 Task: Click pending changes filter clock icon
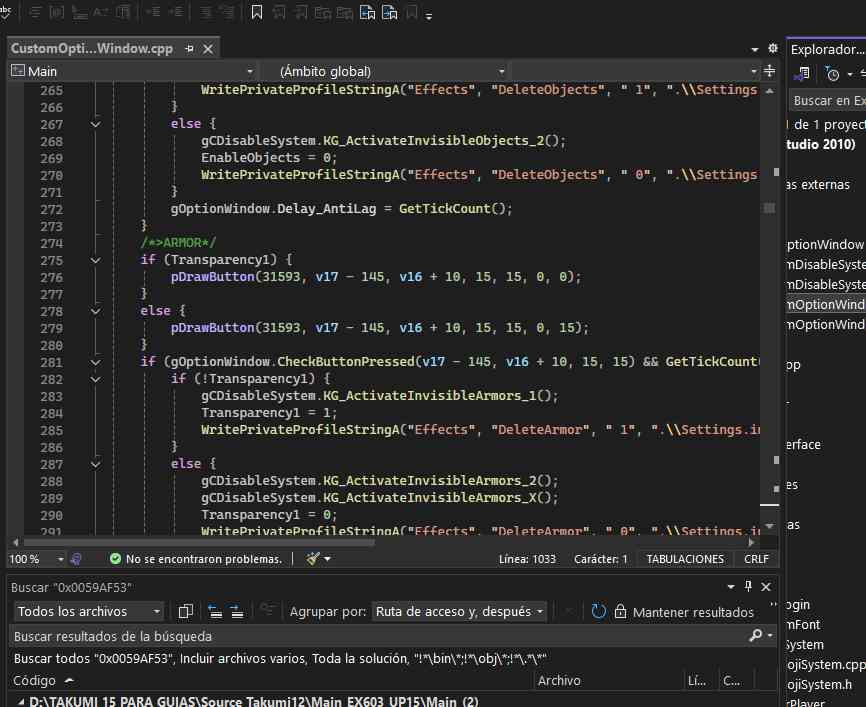point(832,73)
